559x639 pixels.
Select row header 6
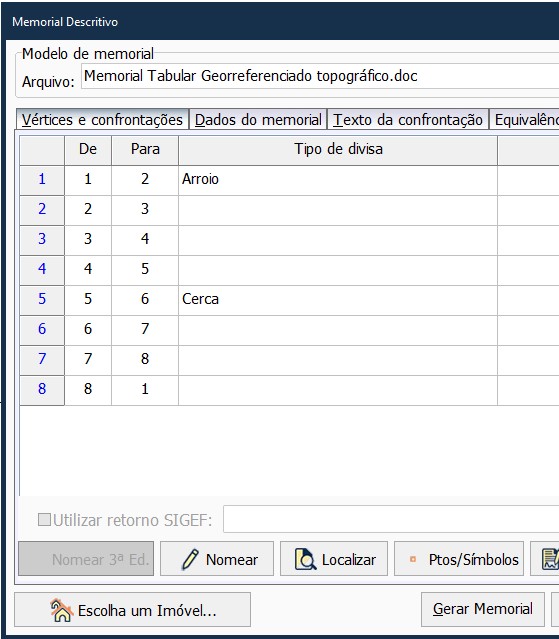(x=42, y=329)
